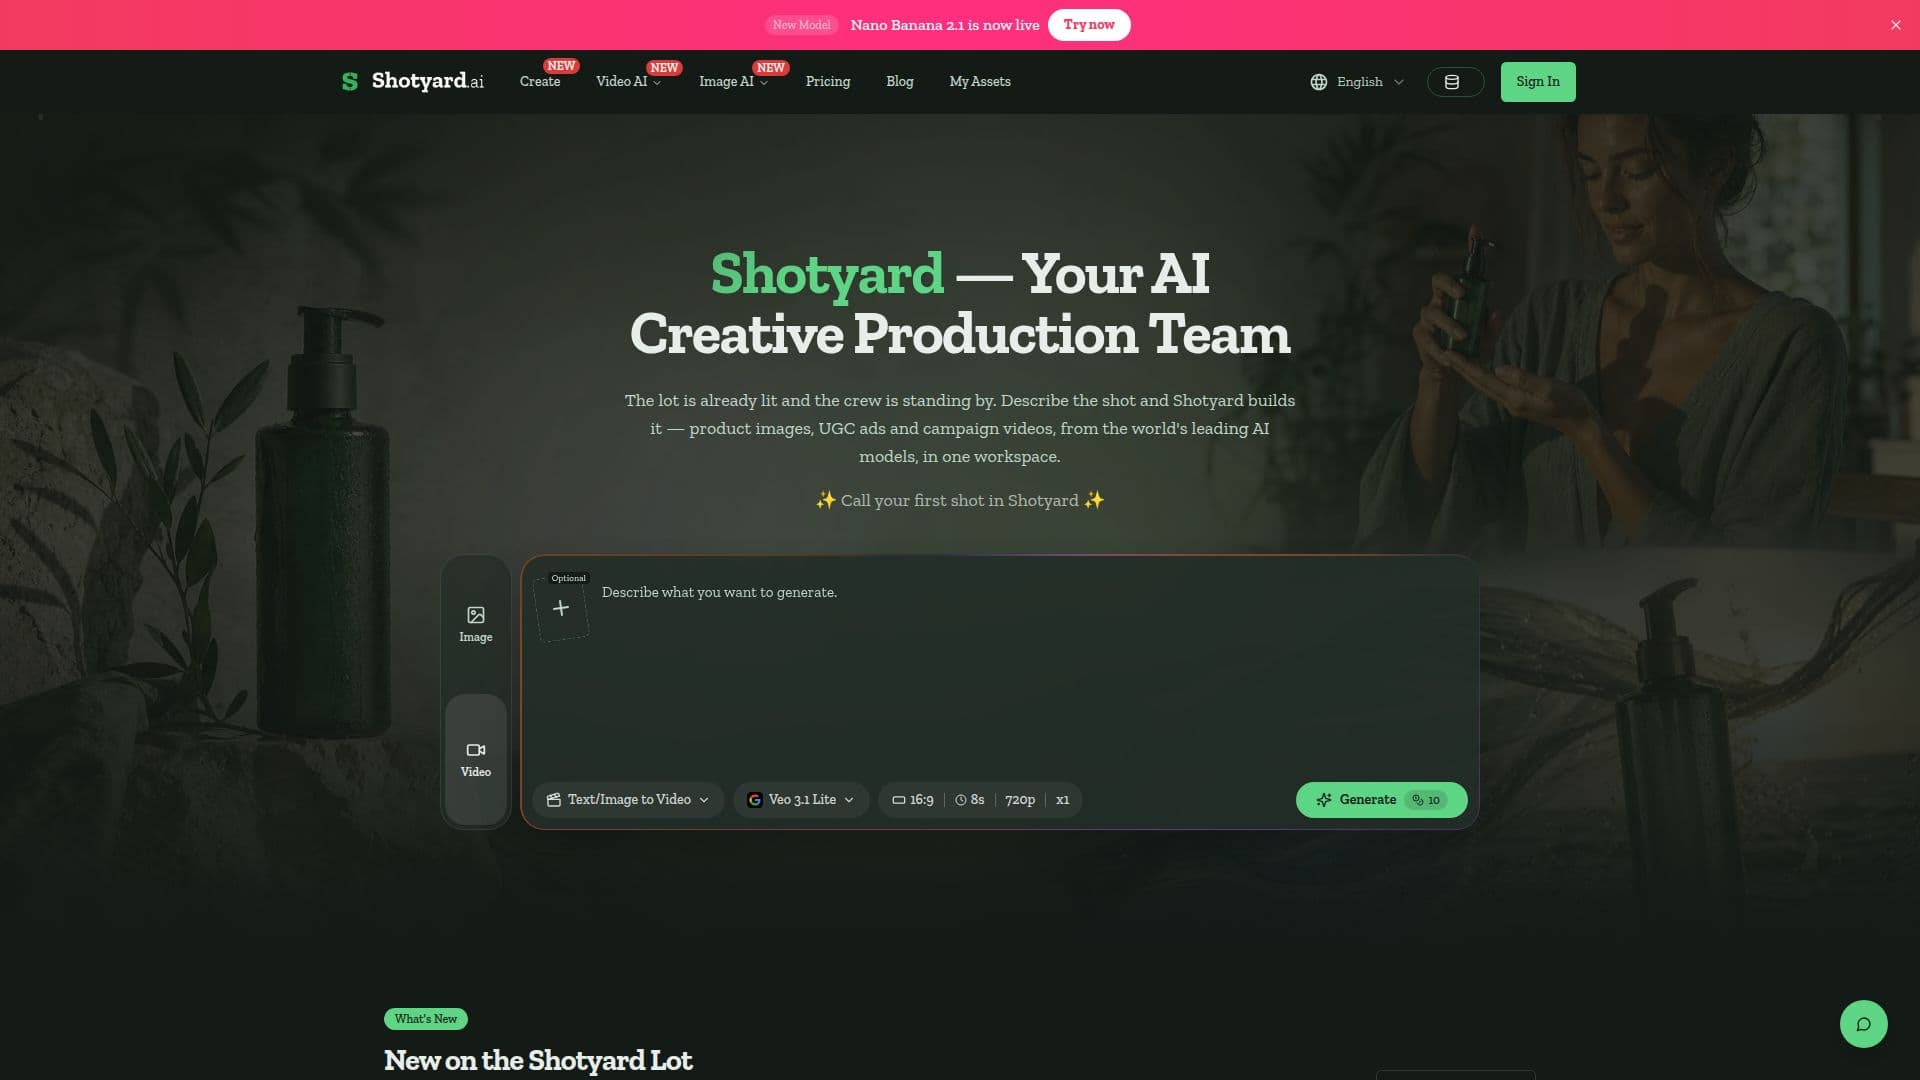Open the Create menu item

coord(540,82)
